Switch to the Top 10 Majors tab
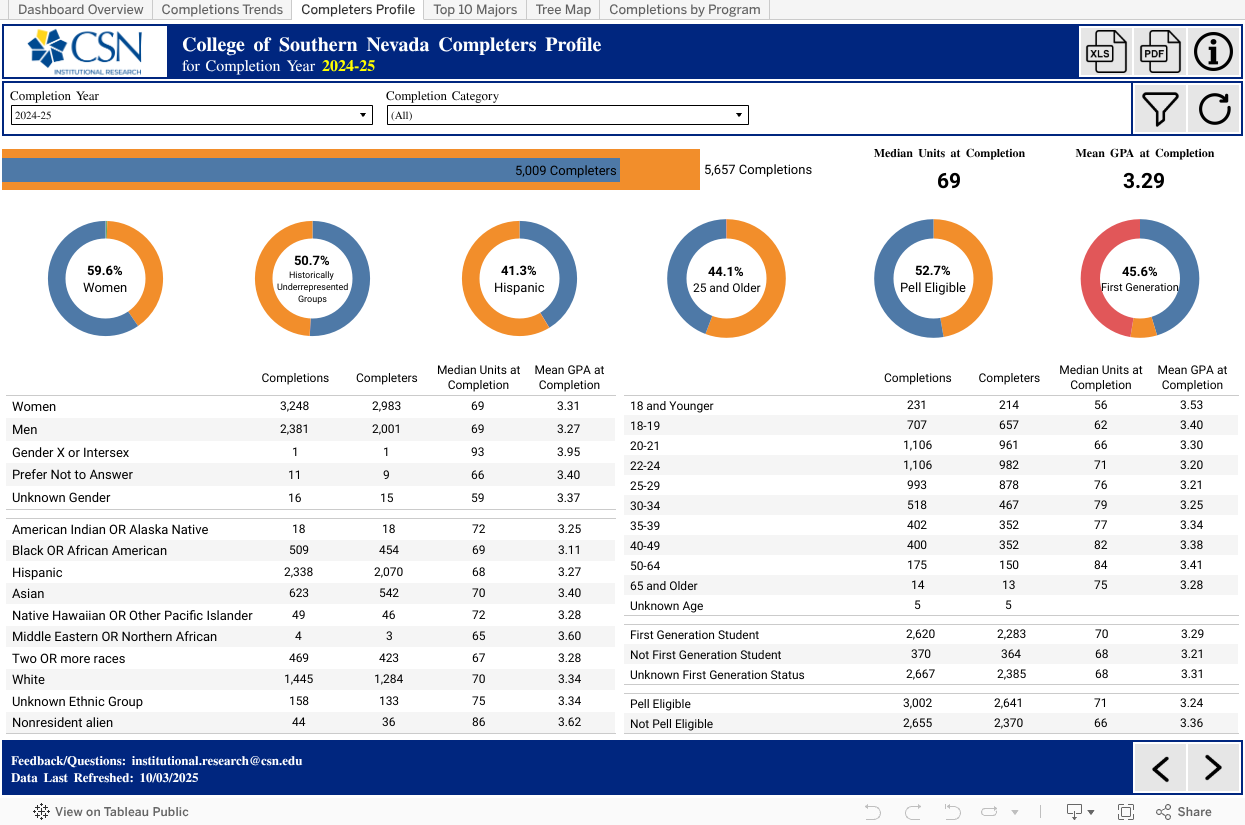The image size is (1245, 825). (475, 10)
